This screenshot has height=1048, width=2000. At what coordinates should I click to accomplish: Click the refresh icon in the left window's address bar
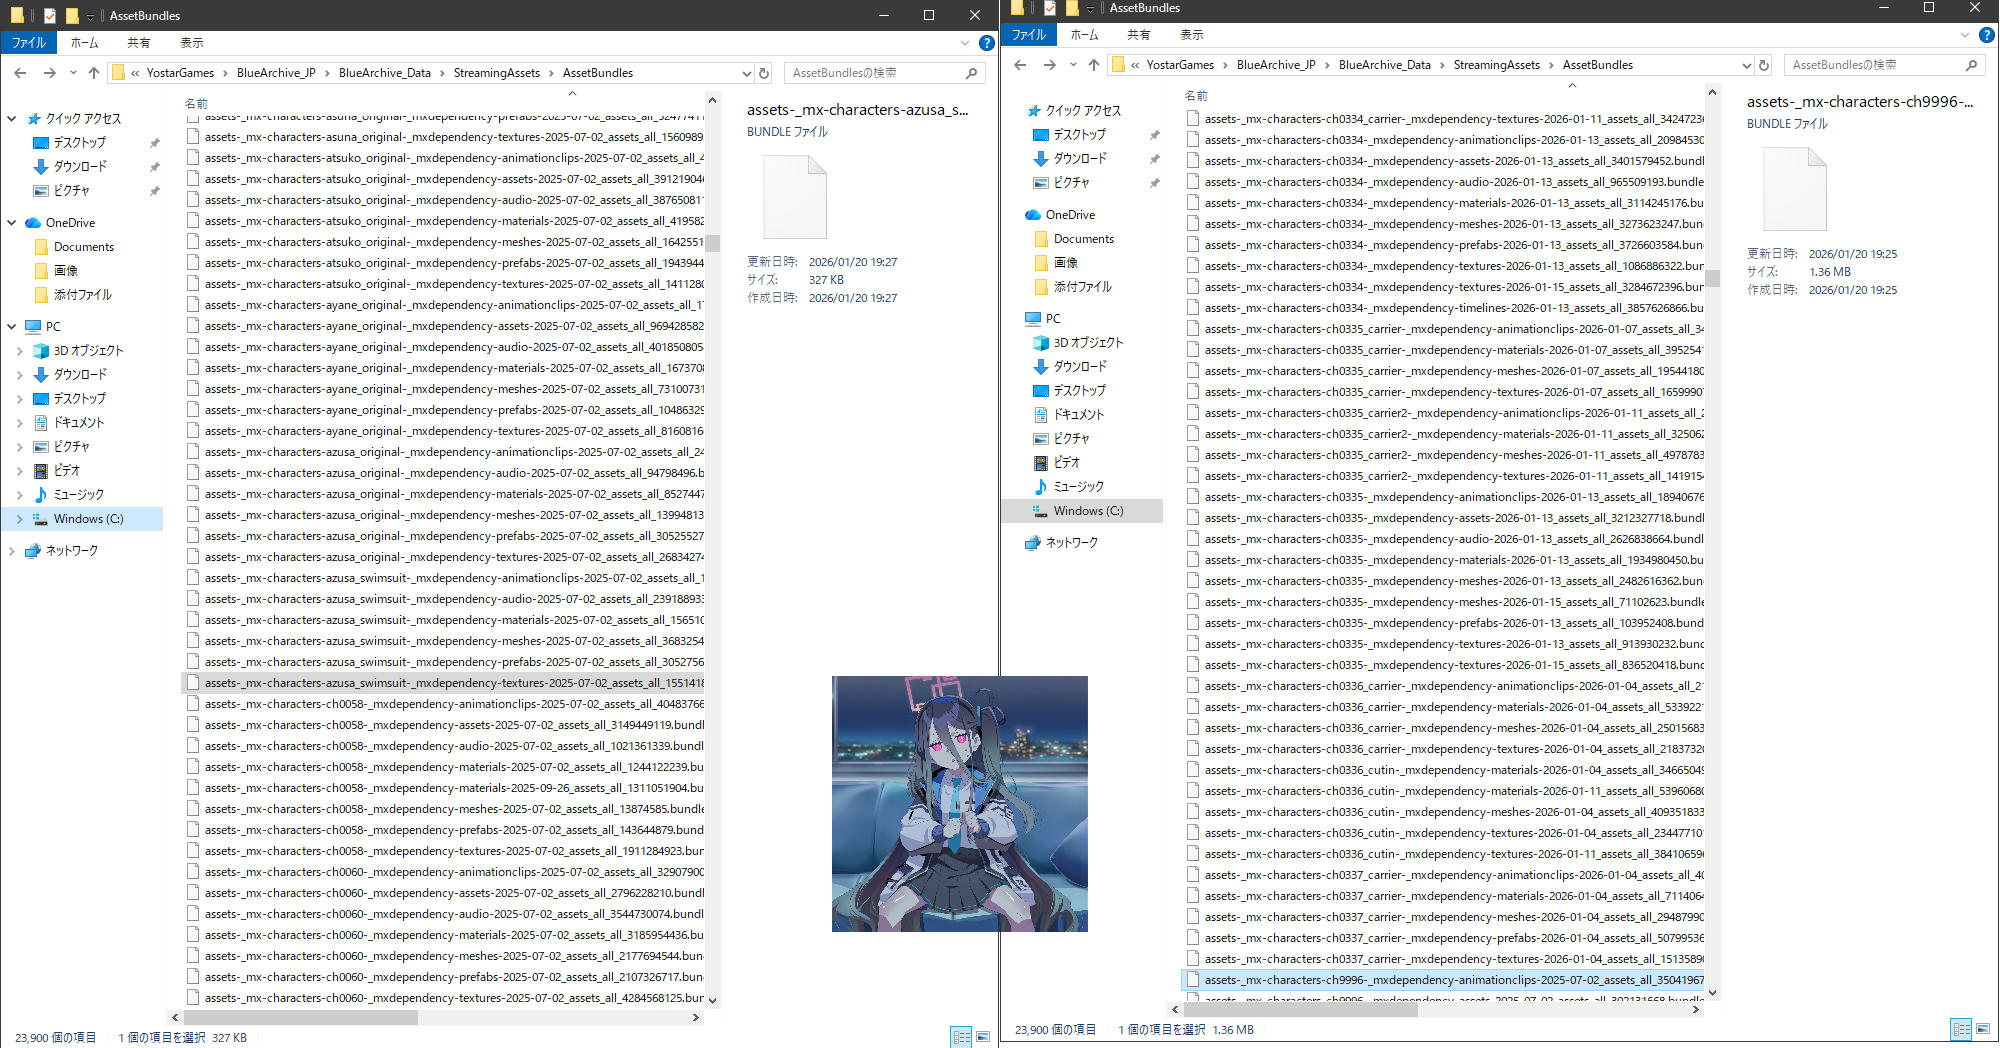(x=764, y=73)
